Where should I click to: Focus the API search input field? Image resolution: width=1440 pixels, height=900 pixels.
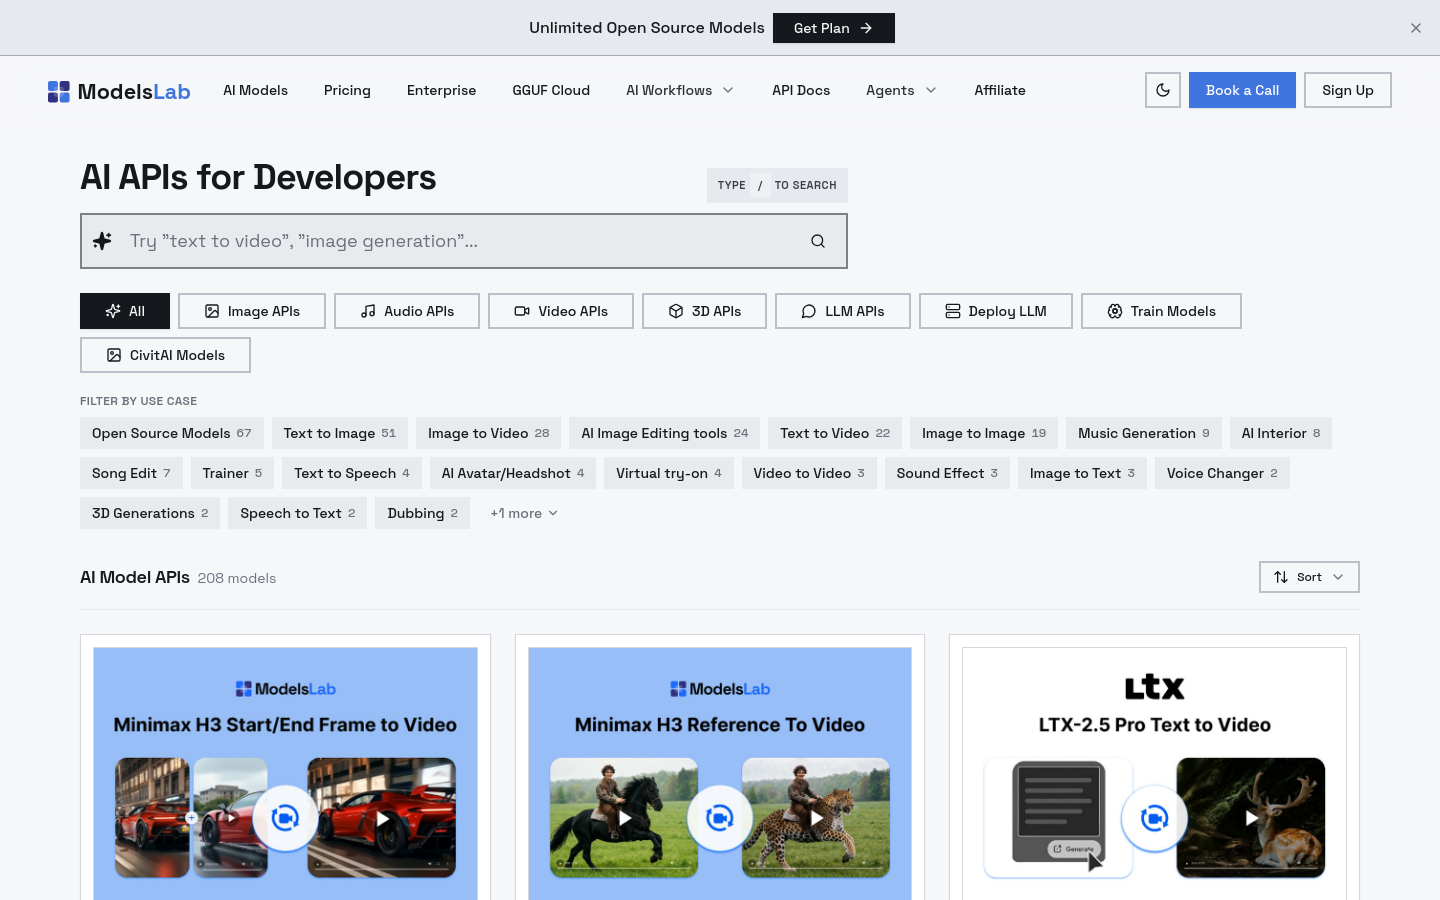click(x=464, y=241)
